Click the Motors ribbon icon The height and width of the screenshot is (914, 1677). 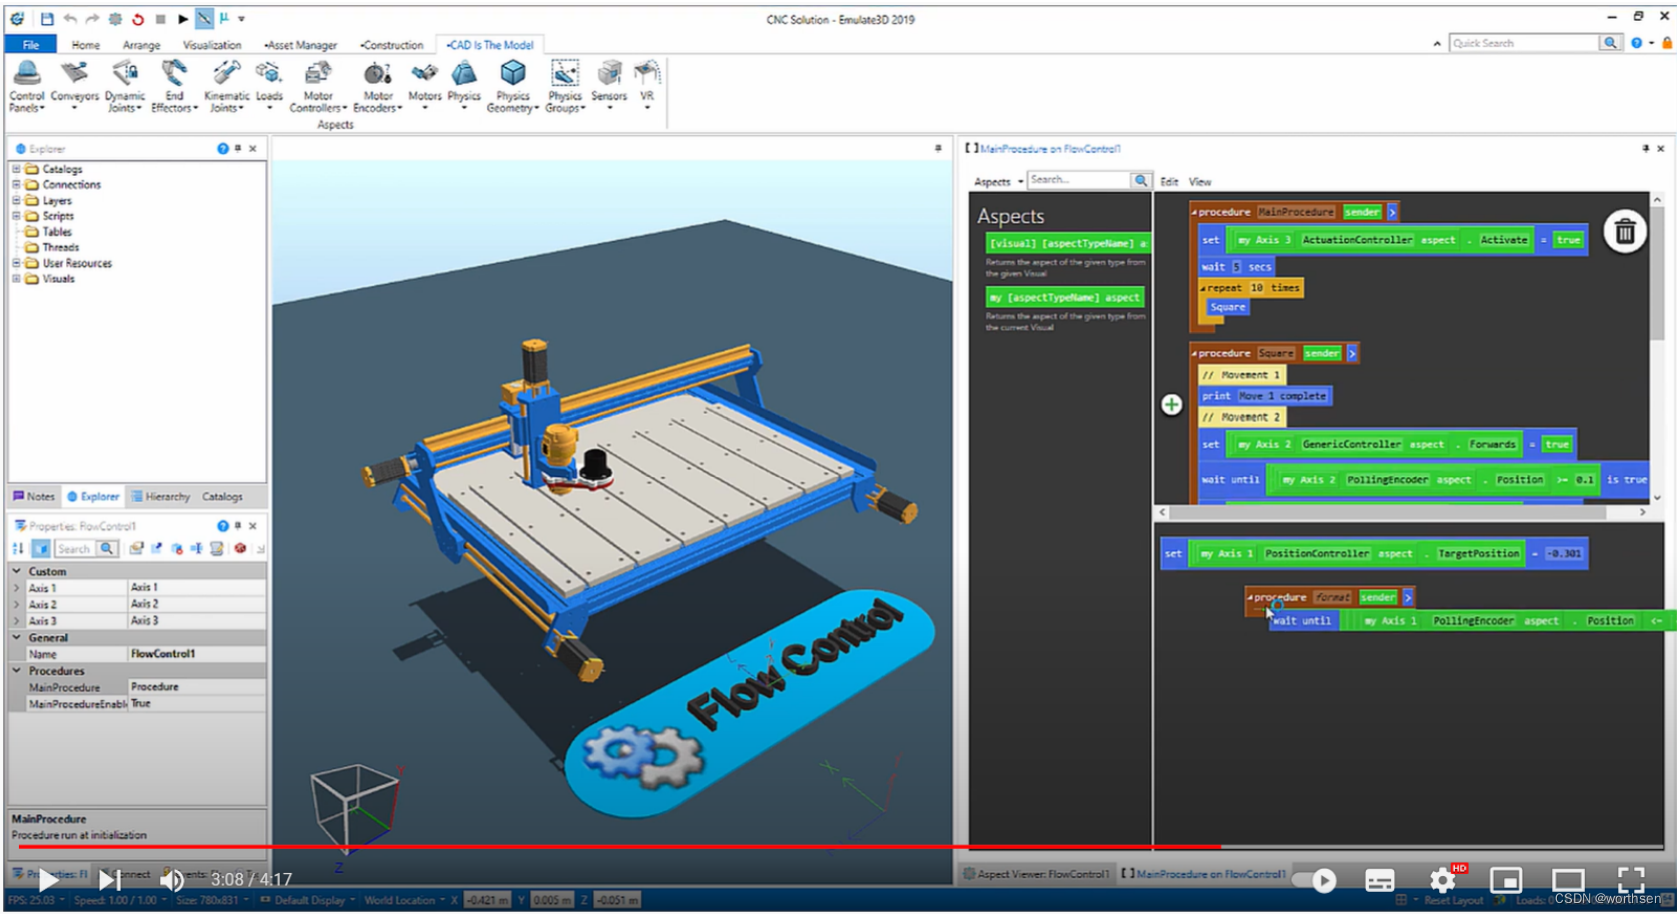point(424,84)
